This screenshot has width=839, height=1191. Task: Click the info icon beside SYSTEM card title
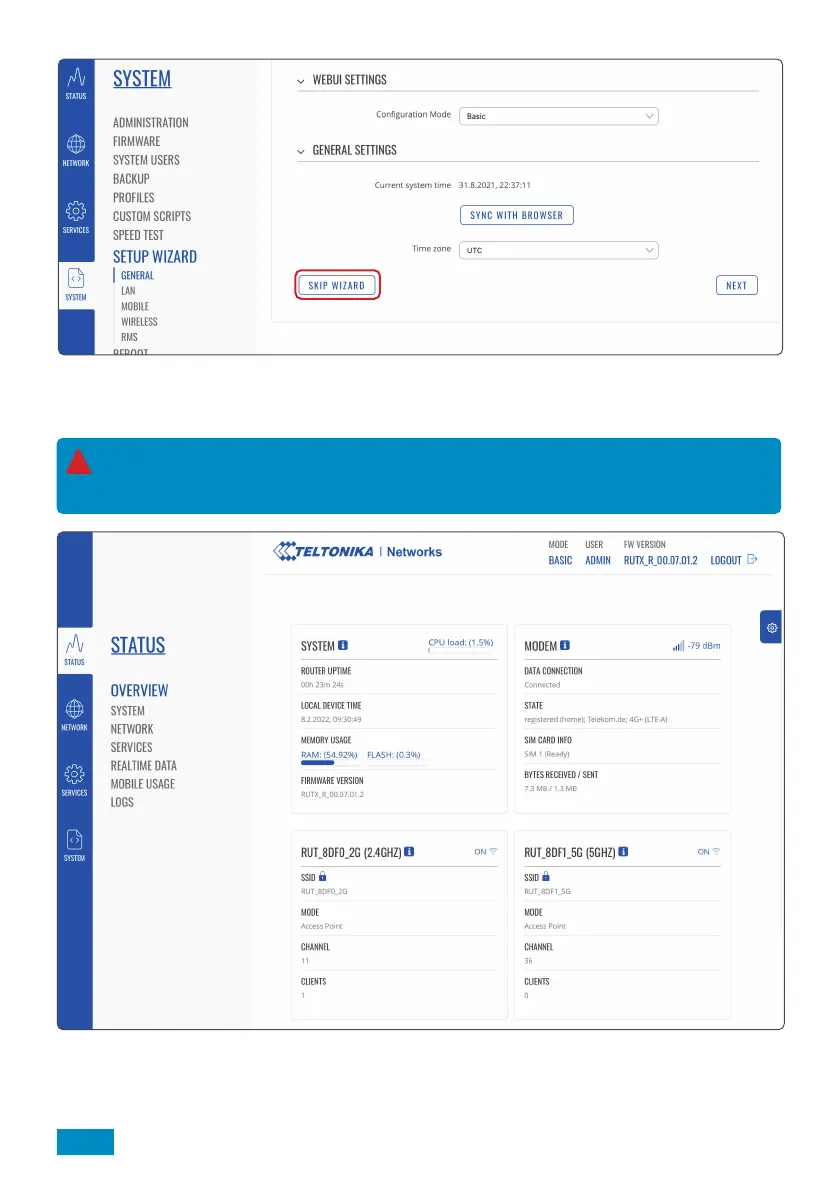[343, 645]
